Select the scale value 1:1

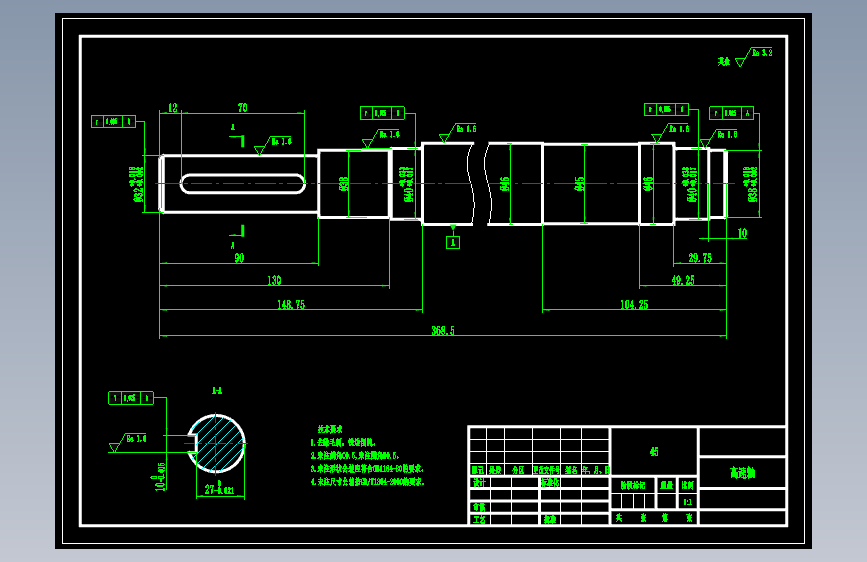tap(688, 502)
